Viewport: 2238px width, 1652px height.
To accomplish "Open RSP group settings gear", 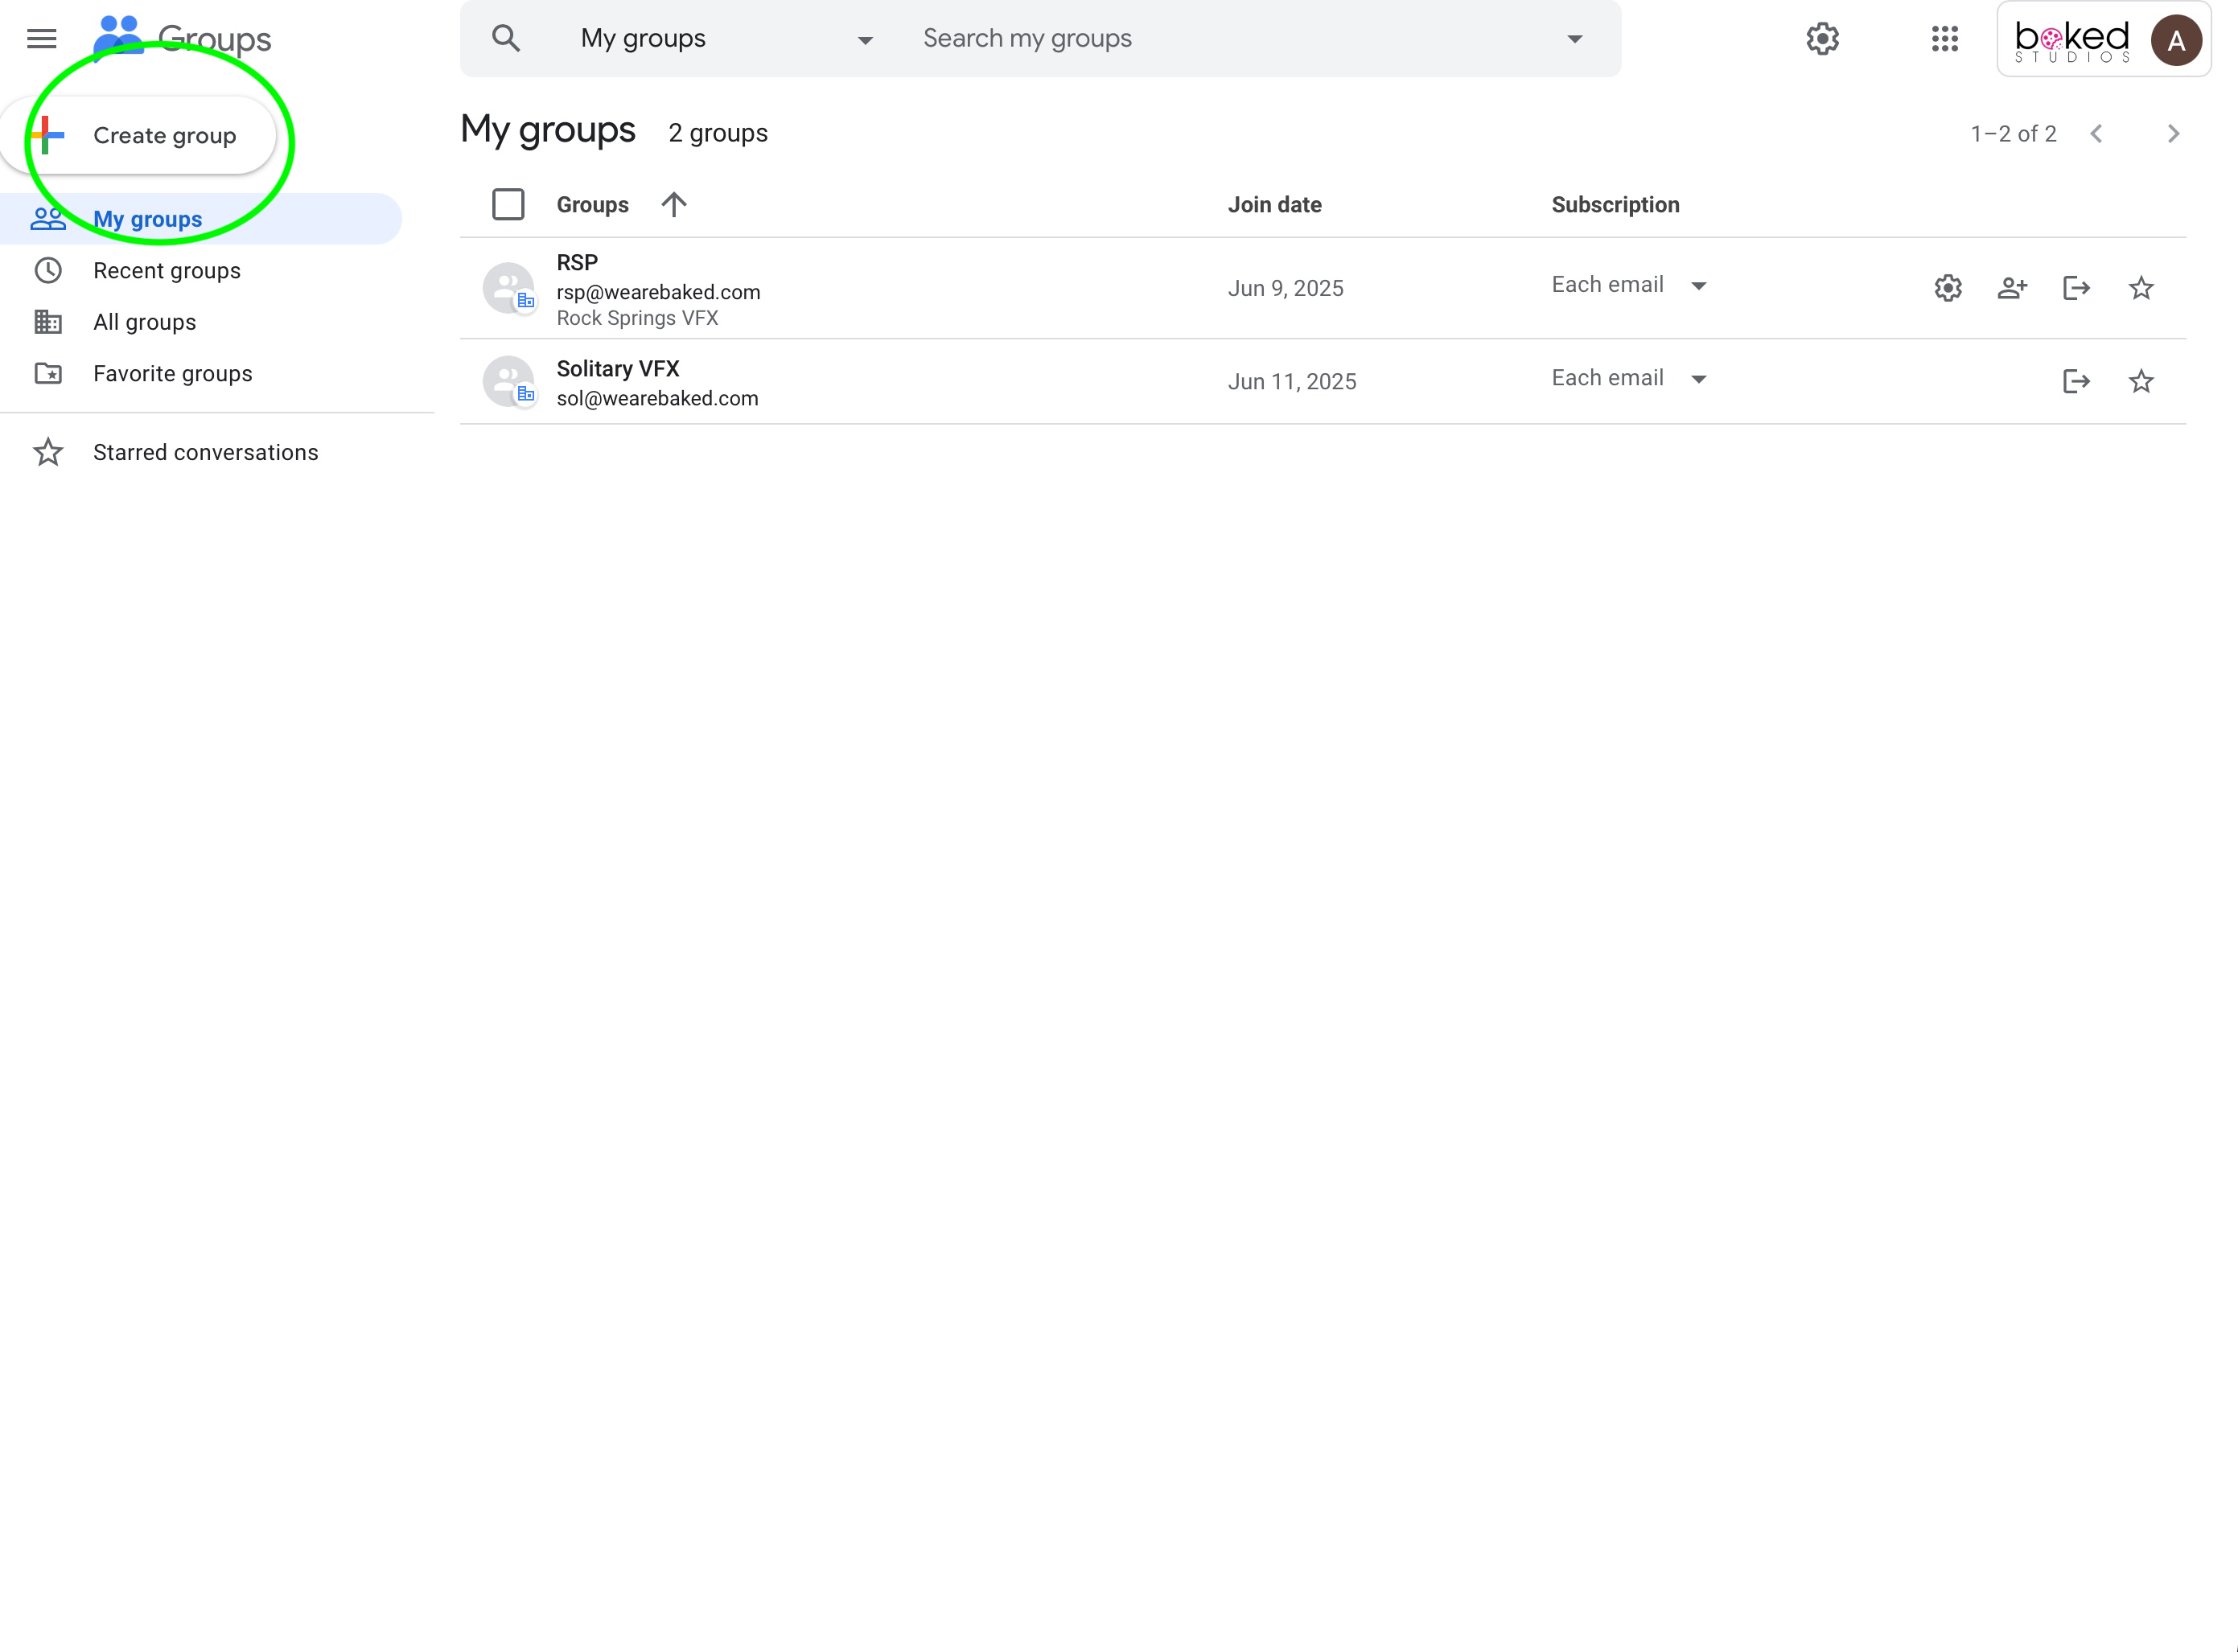I will [1947, 288].
